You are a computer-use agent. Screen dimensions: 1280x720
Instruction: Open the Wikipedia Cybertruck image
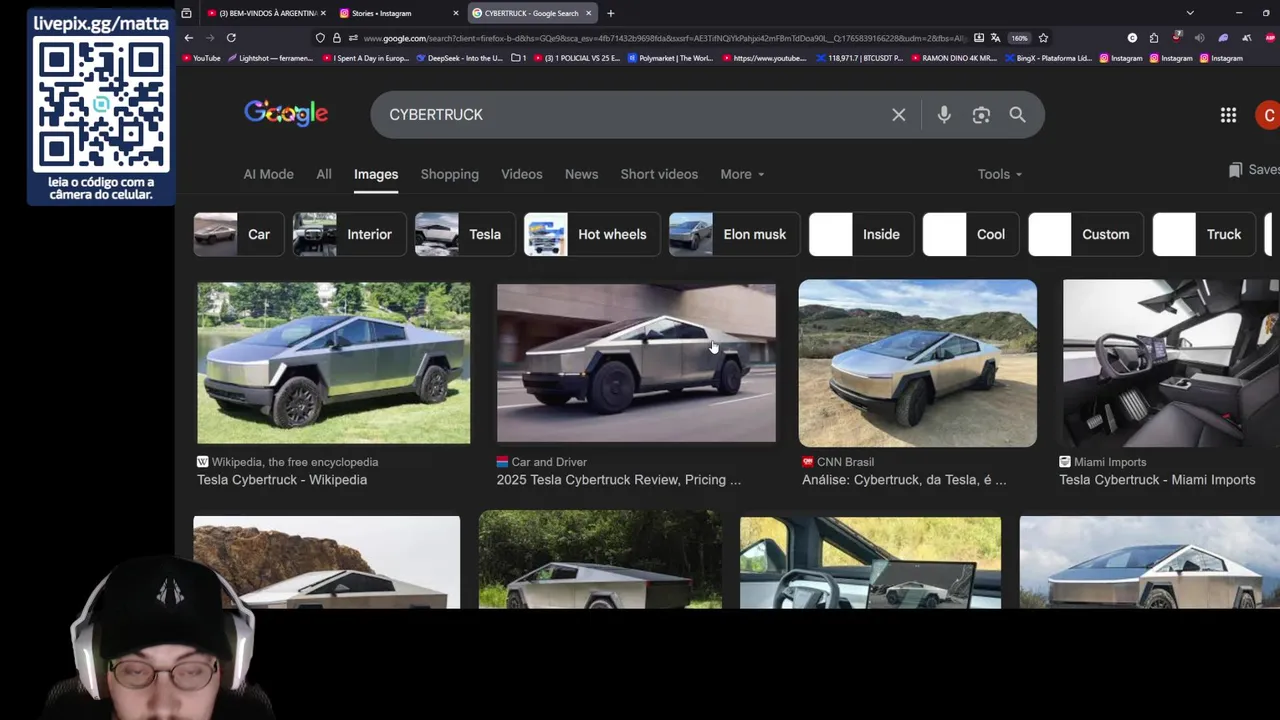point(333,363)
